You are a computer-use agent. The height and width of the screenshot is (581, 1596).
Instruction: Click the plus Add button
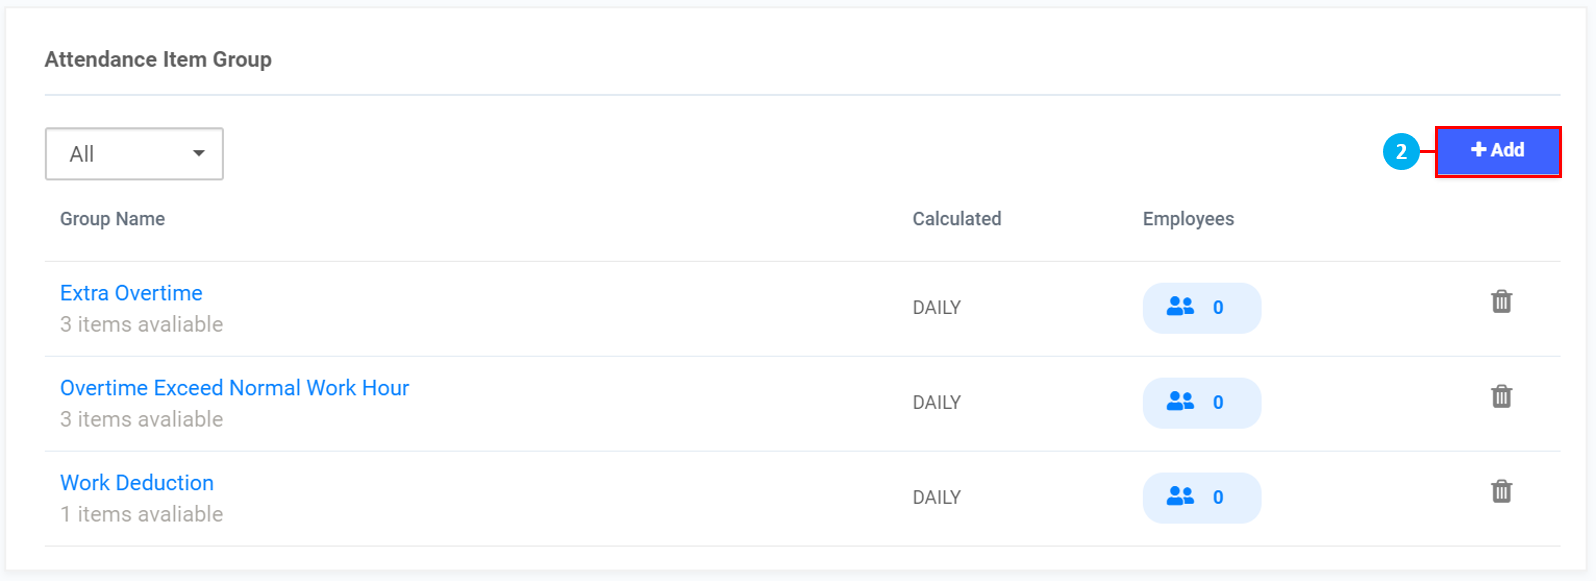tap(1497, 151)
